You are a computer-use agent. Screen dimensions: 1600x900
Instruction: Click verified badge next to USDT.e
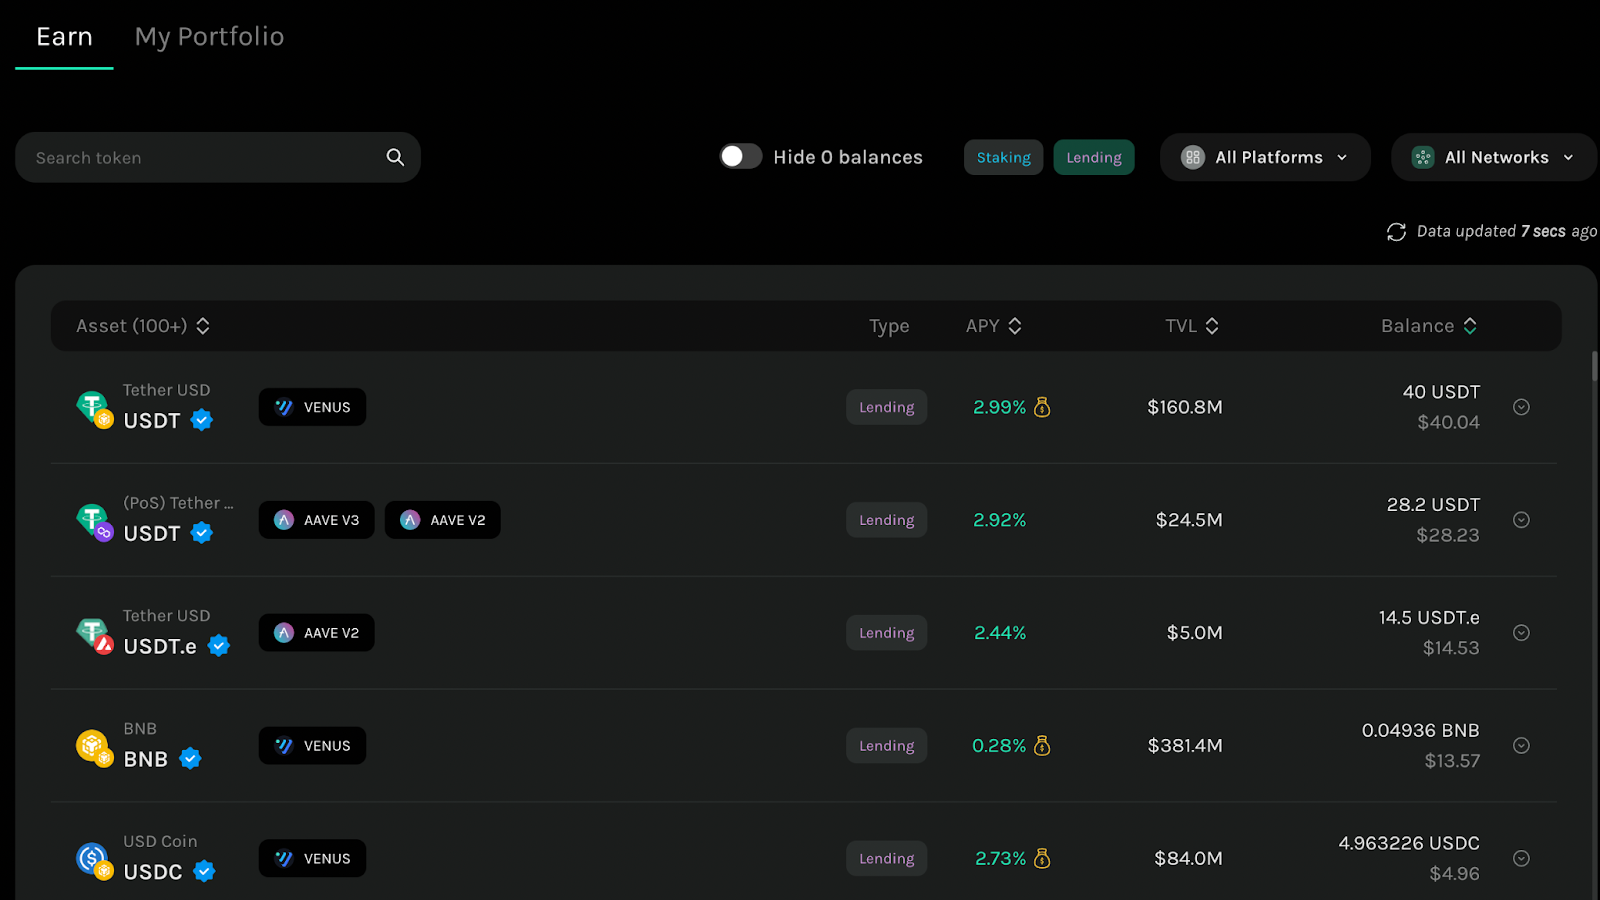tap(219, 646)
